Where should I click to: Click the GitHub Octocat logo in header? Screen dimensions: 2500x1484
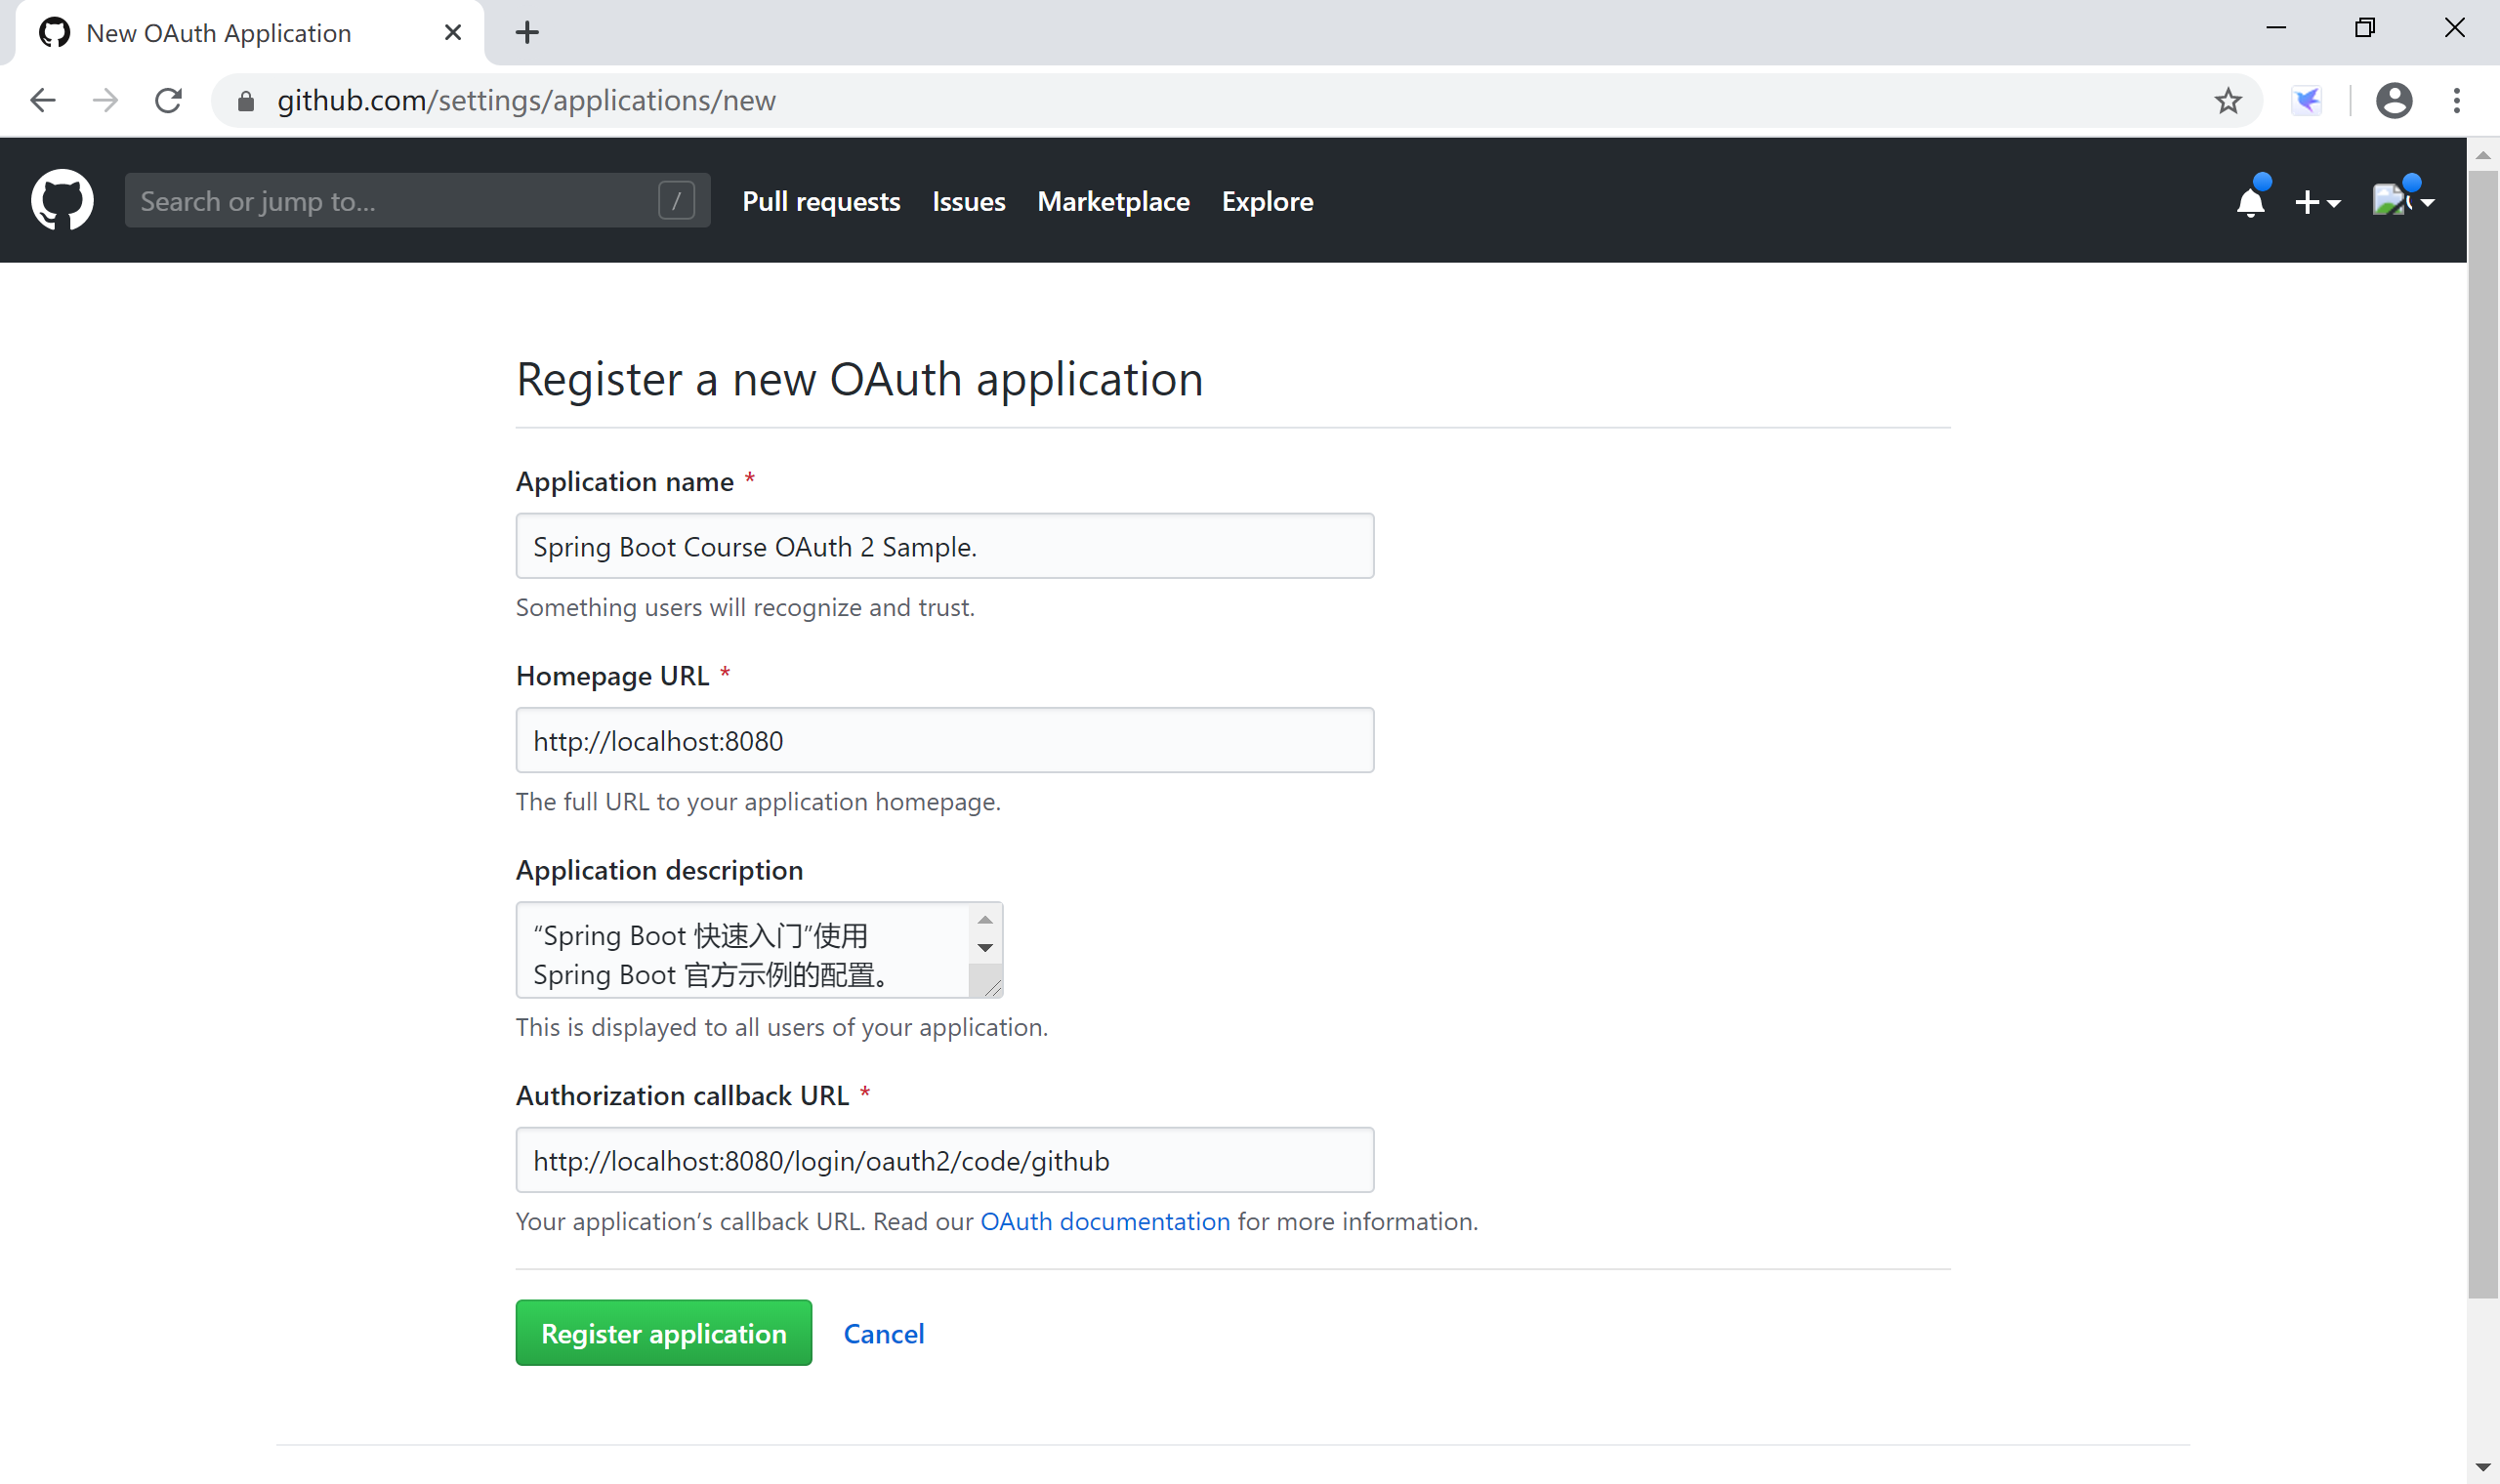click(x=62, y=200)
